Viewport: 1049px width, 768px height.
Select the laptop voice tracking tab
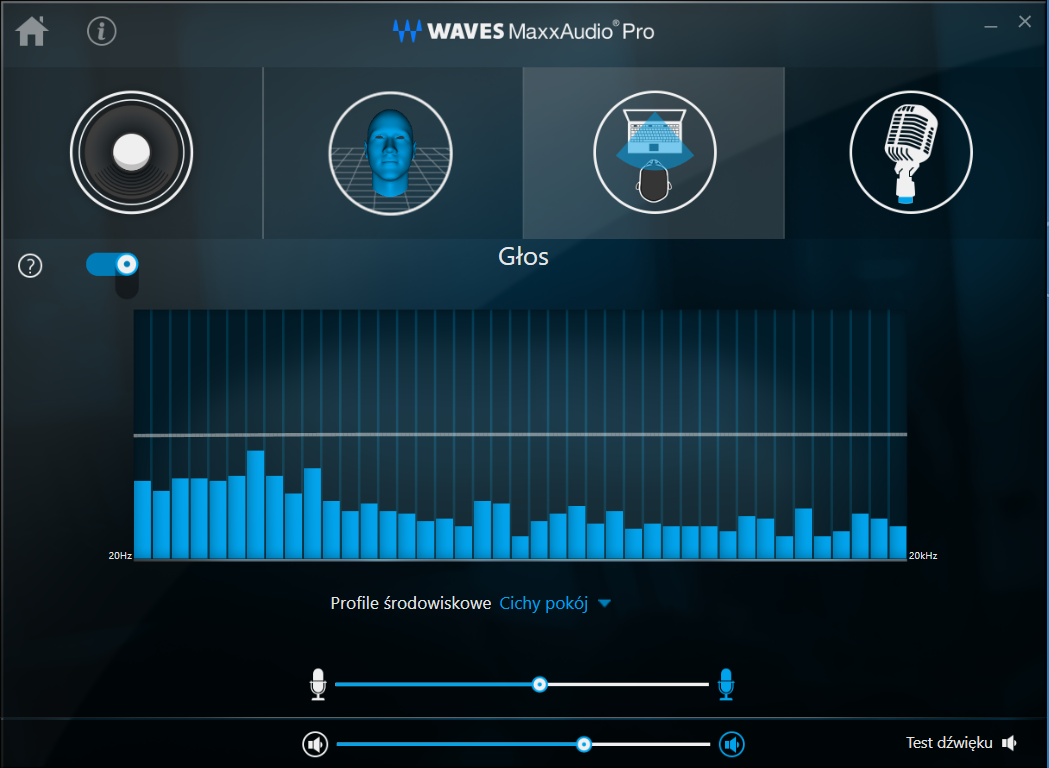[x=654, y=153]
